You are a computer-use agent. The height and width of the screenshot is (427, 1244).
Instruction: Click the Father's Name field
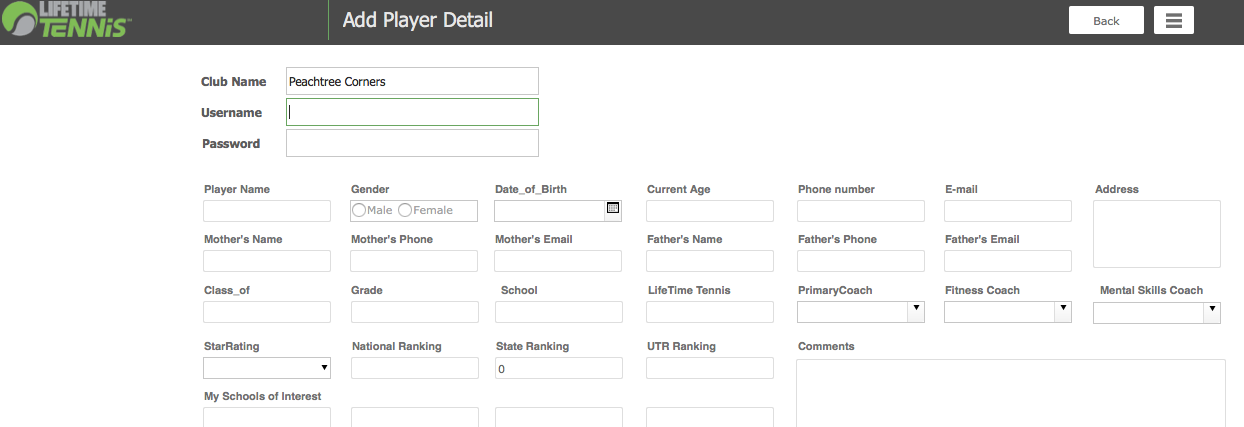pos(710,261)
